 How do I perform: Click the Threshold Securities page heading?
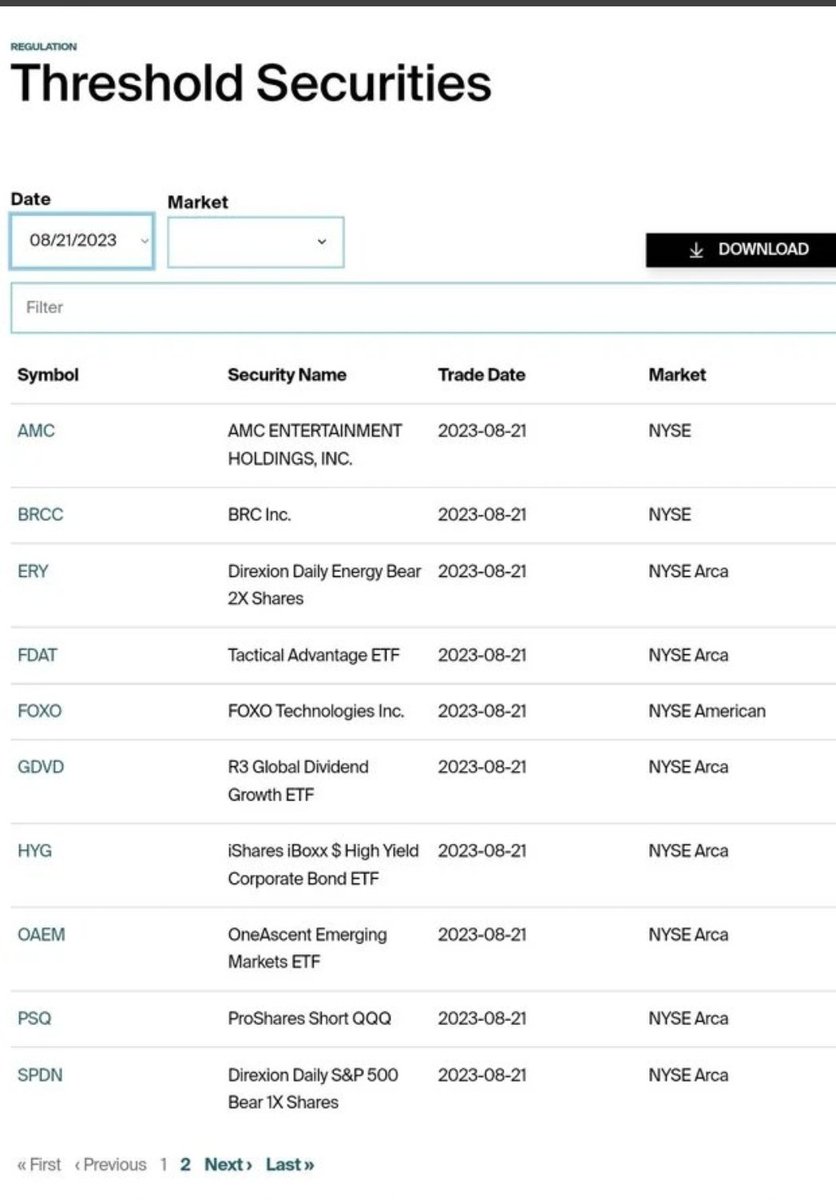(x=251, y=85)
